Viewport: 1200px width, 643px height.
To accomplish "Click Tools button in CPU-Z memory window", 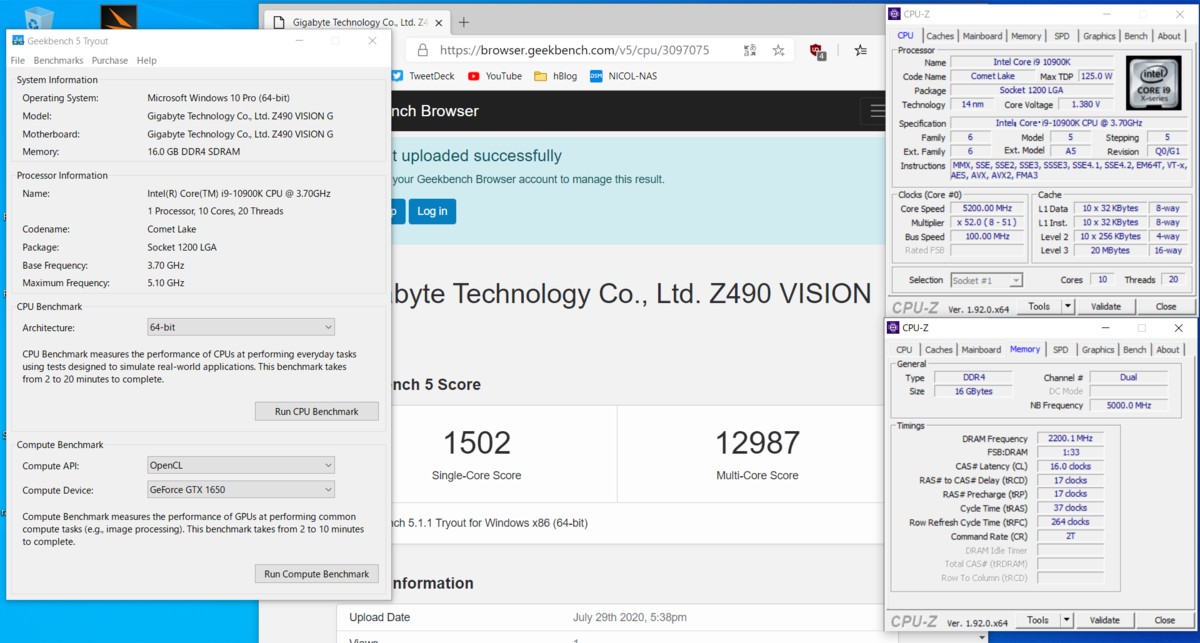I will tap(1039, 620).
